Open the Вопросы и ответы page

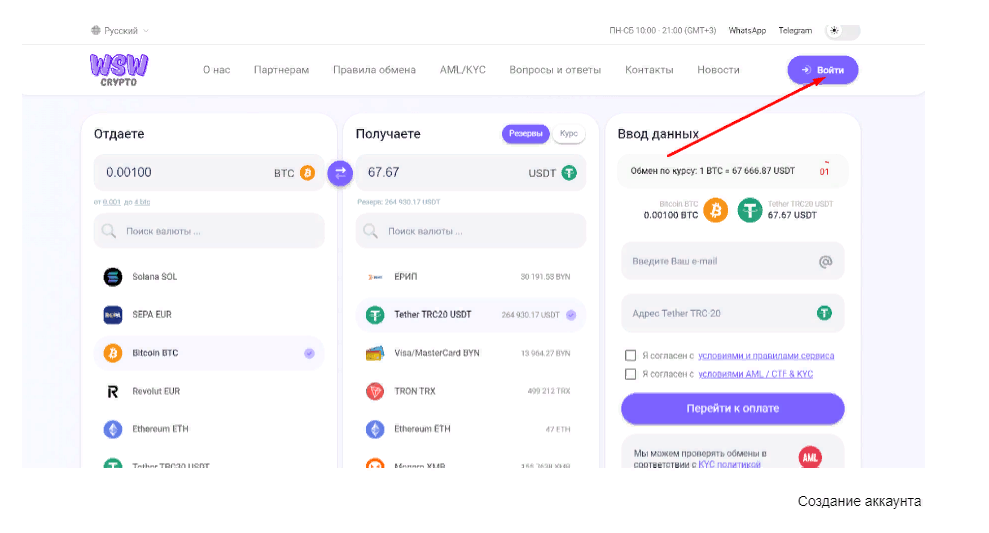pos(555,70)
